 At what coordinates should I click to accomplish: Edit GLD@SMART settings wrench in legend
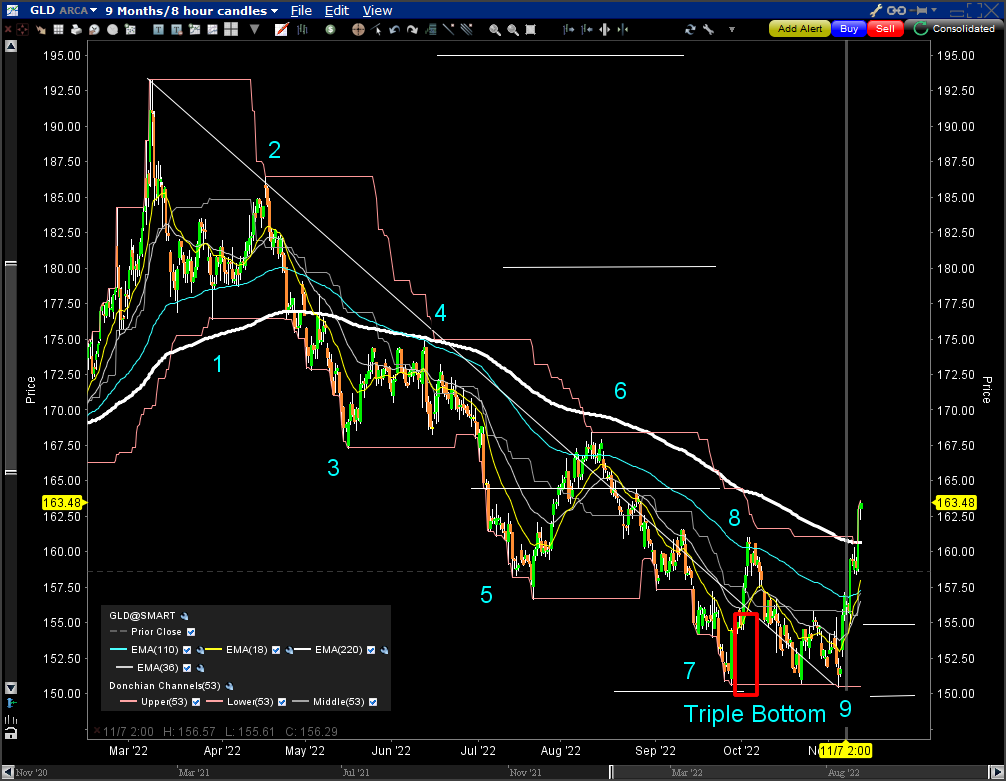pos(185,616)
